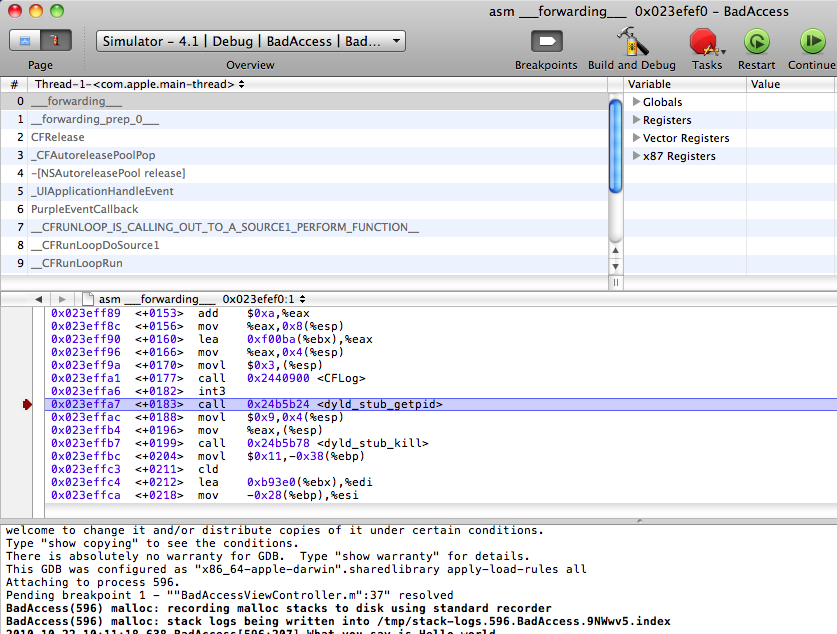The image size is (837, 634).
Task: Click the stack list scrollbar thumb
Action: [x=615, y=146]
